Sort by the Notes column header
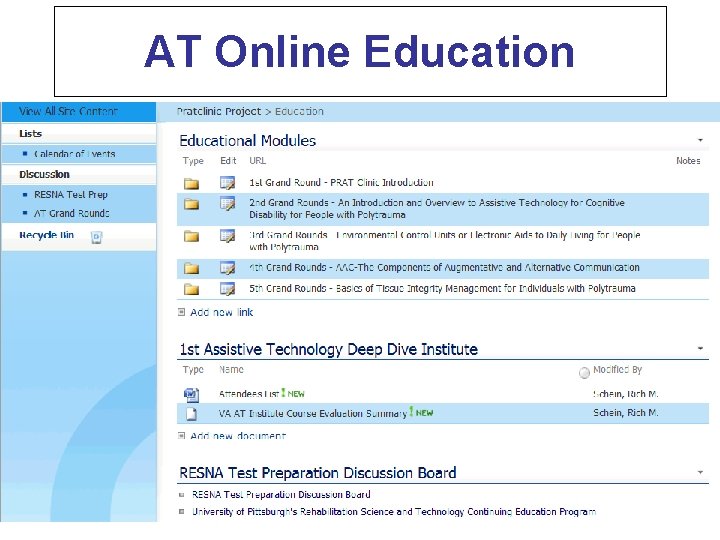The width and height of the screenshot is (720, 540). coord(688,161)
